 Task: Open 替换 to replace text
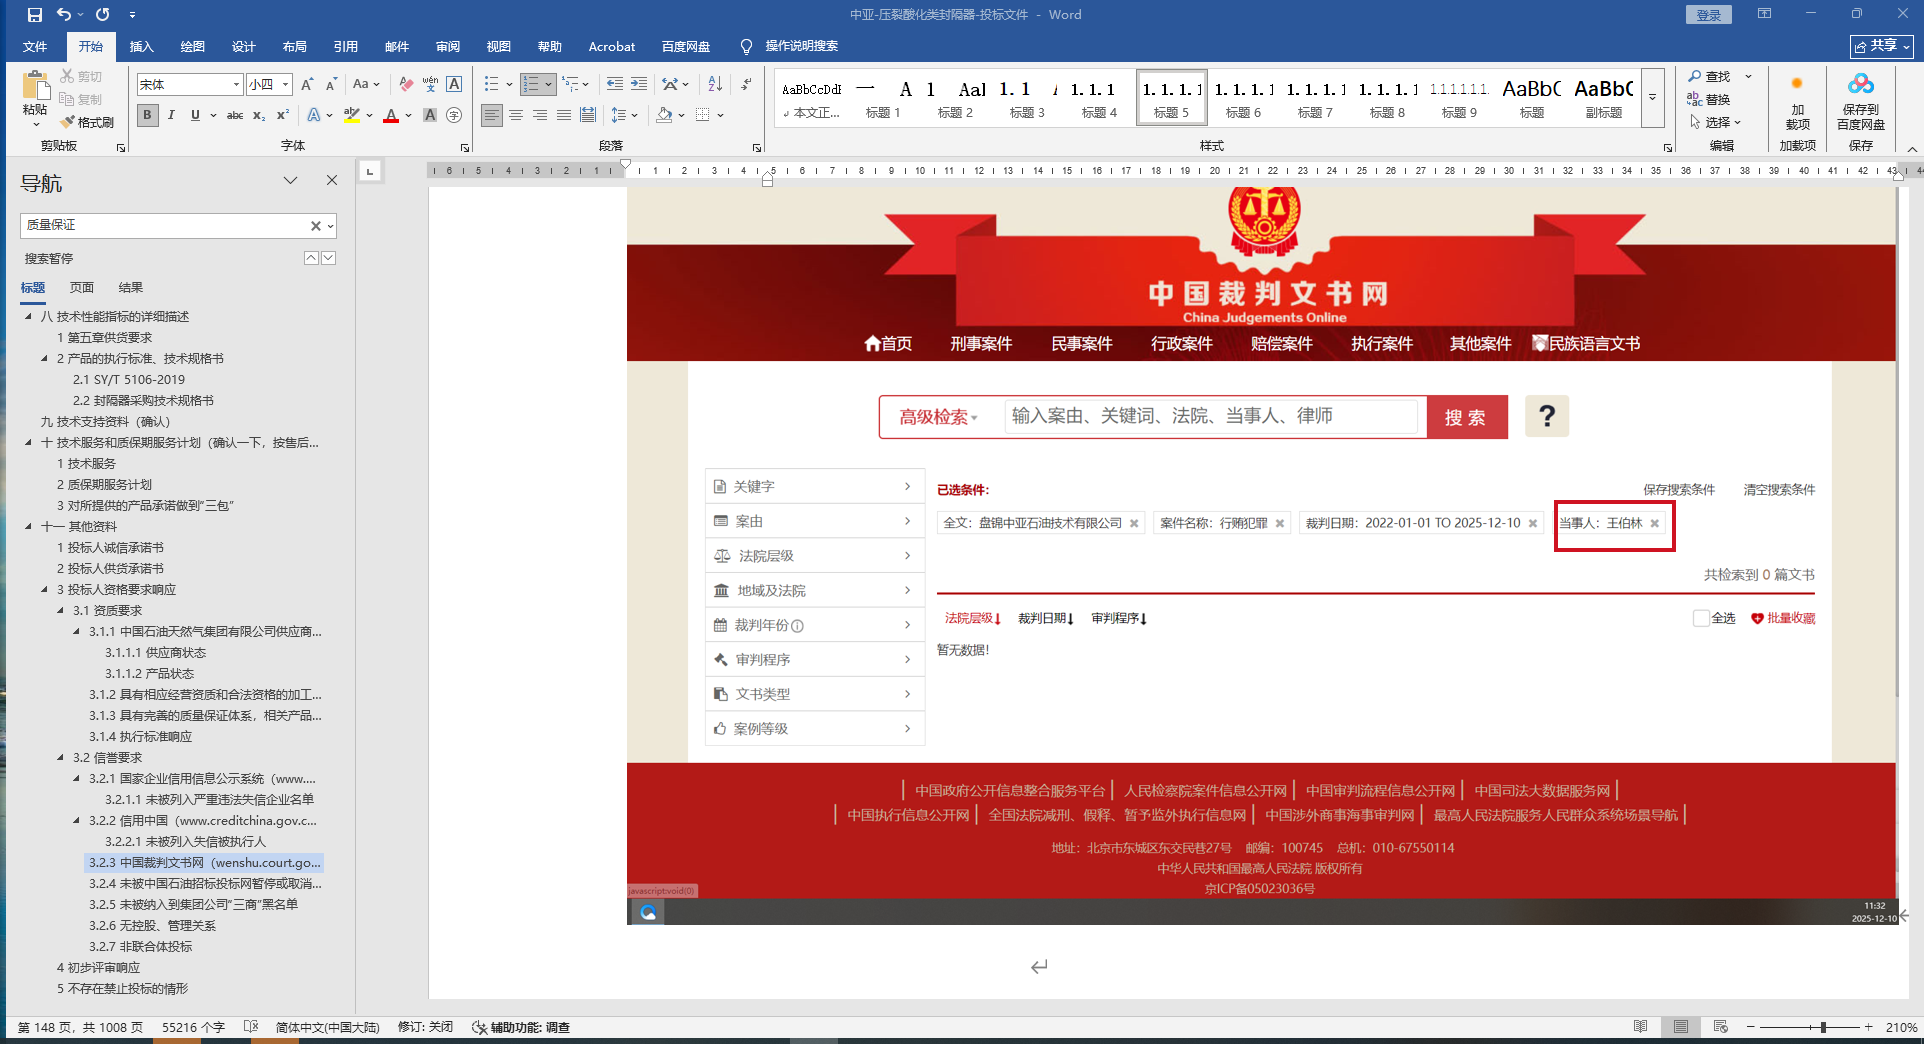[1709, 99]
